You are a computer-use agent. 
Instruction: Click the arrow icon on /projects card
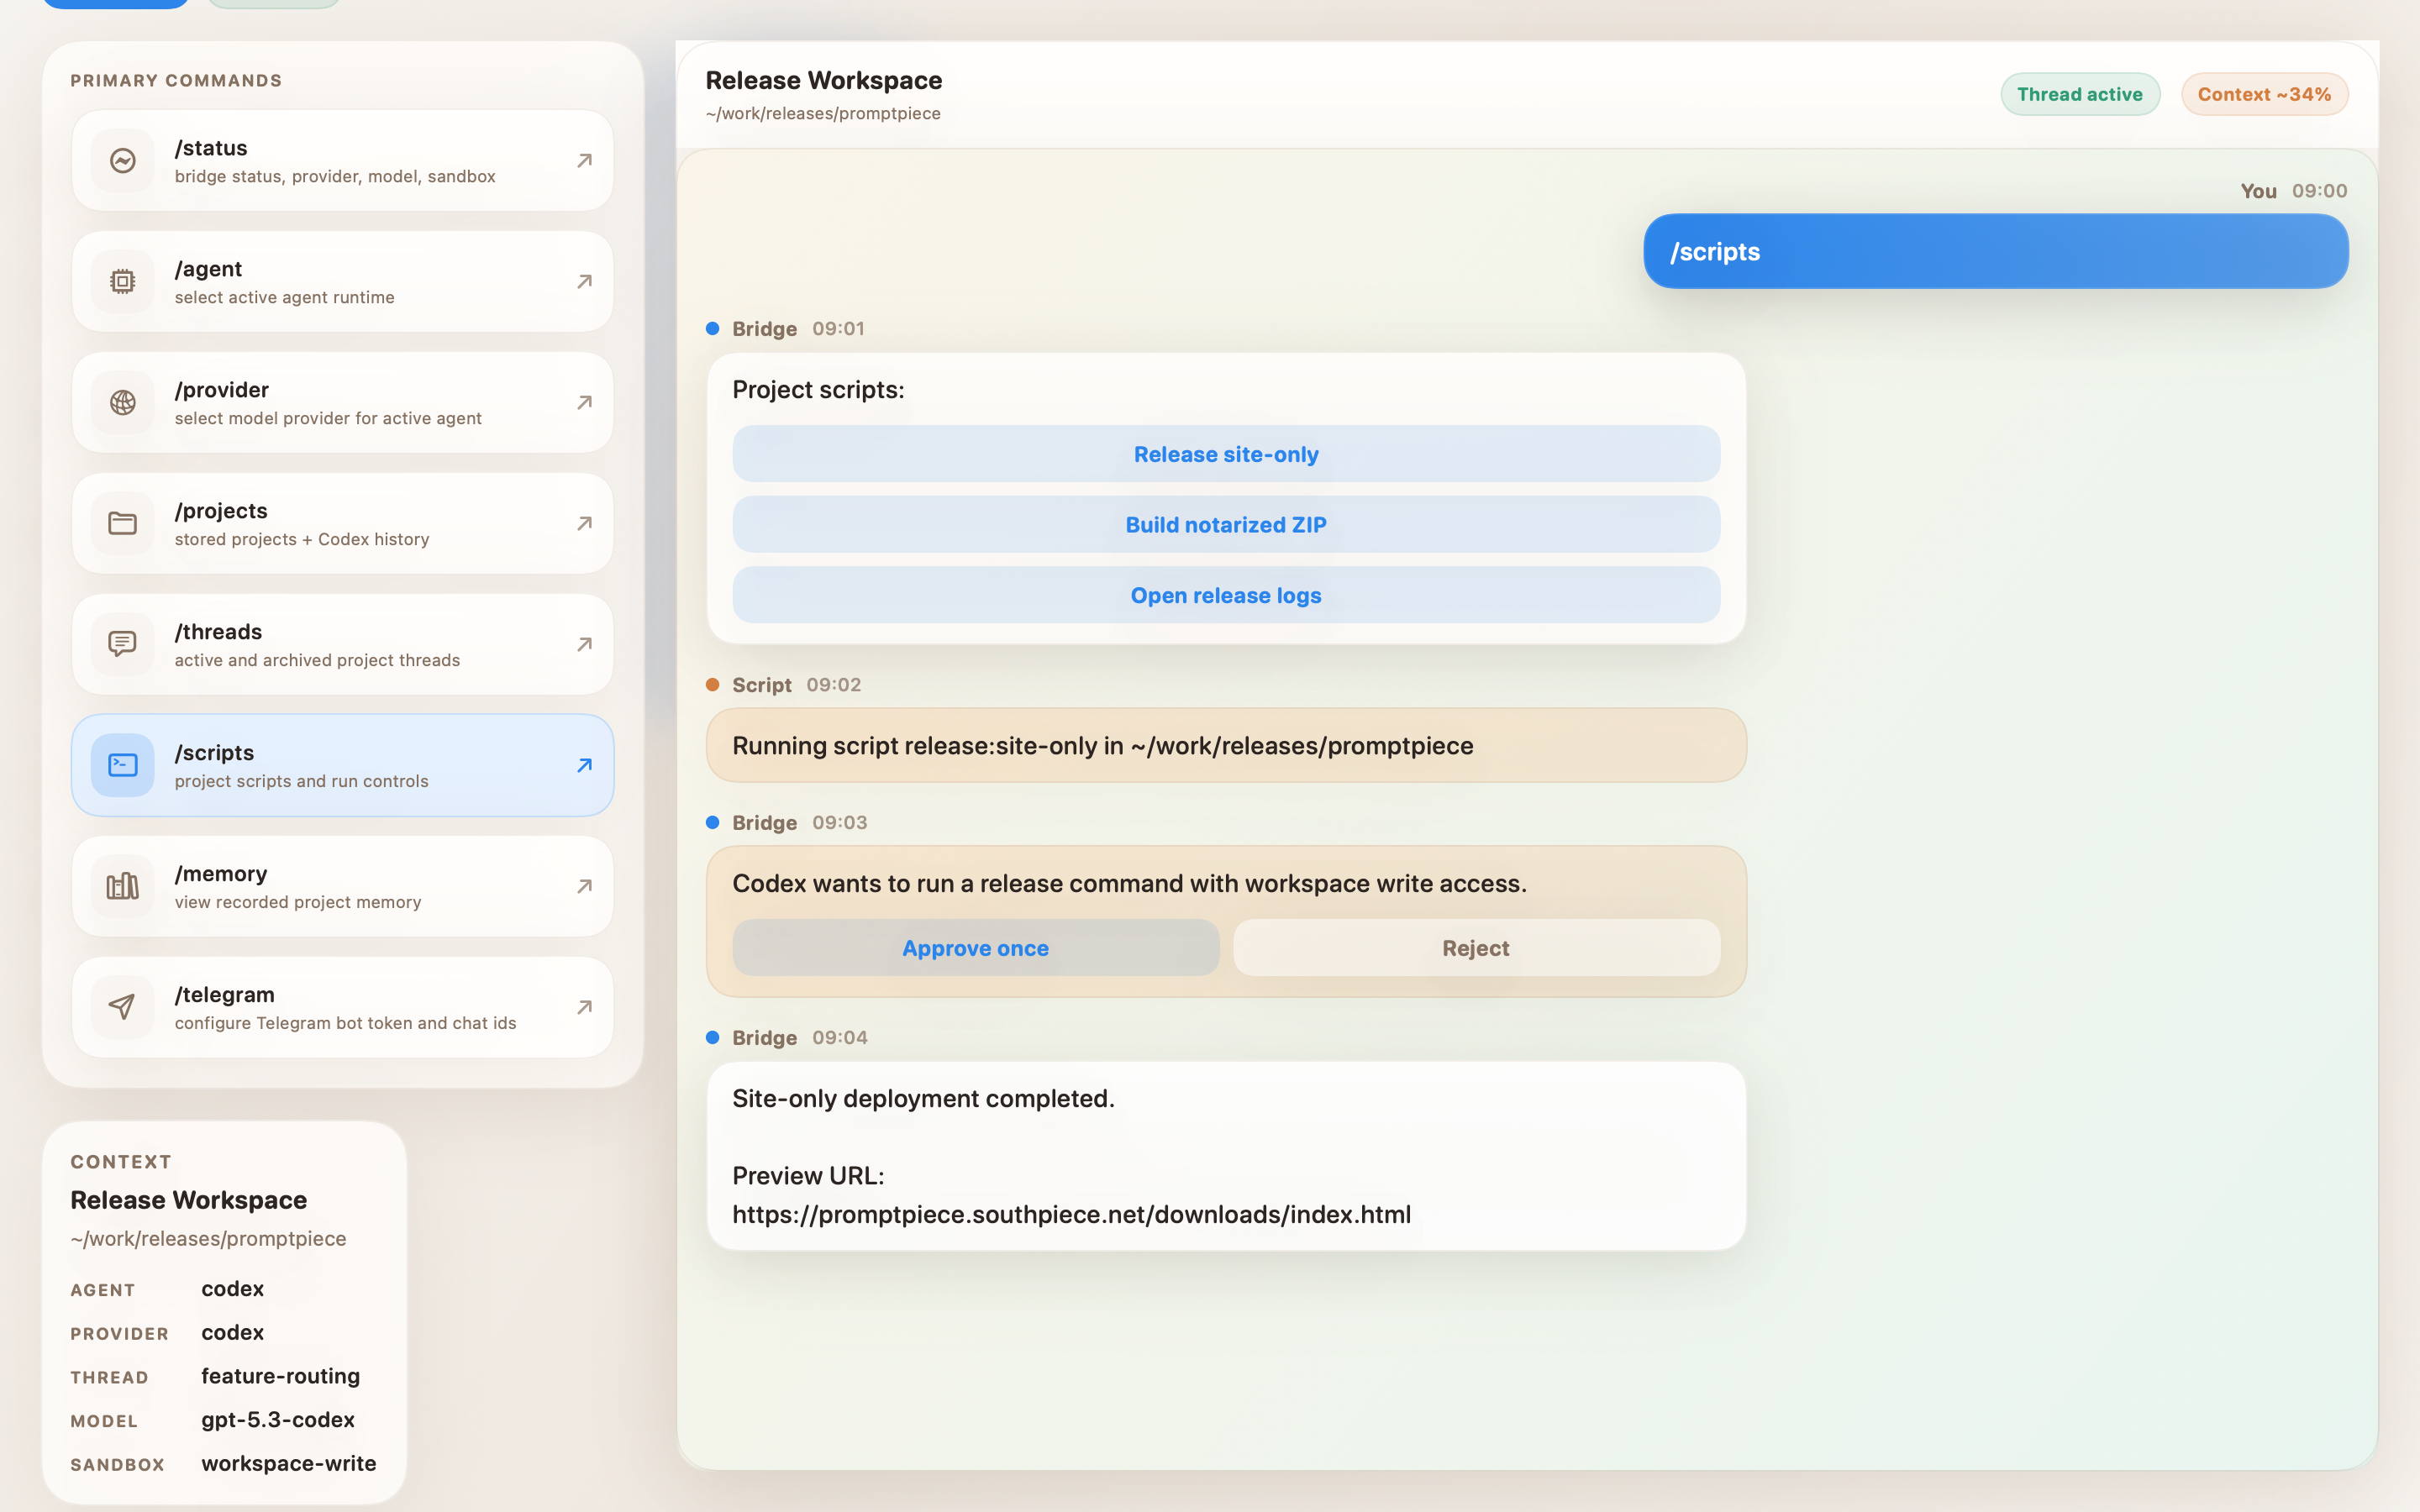click(584, 523)
